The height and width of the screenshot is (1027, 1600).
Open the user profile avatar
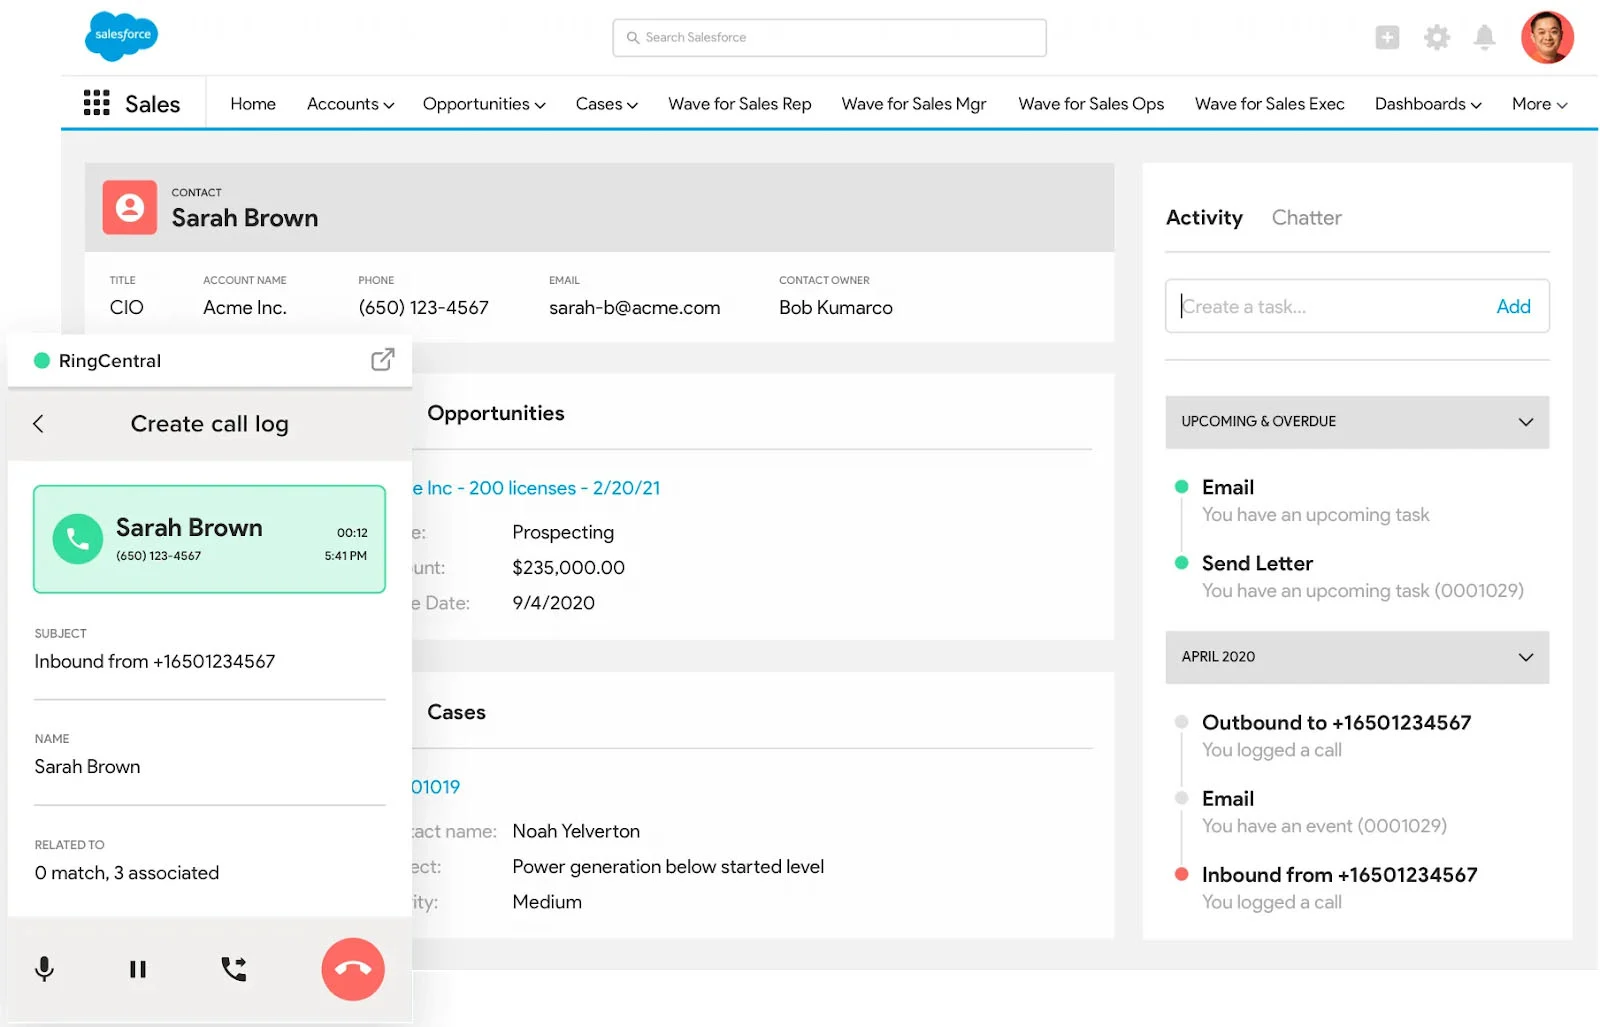(x=1547, y=37)
